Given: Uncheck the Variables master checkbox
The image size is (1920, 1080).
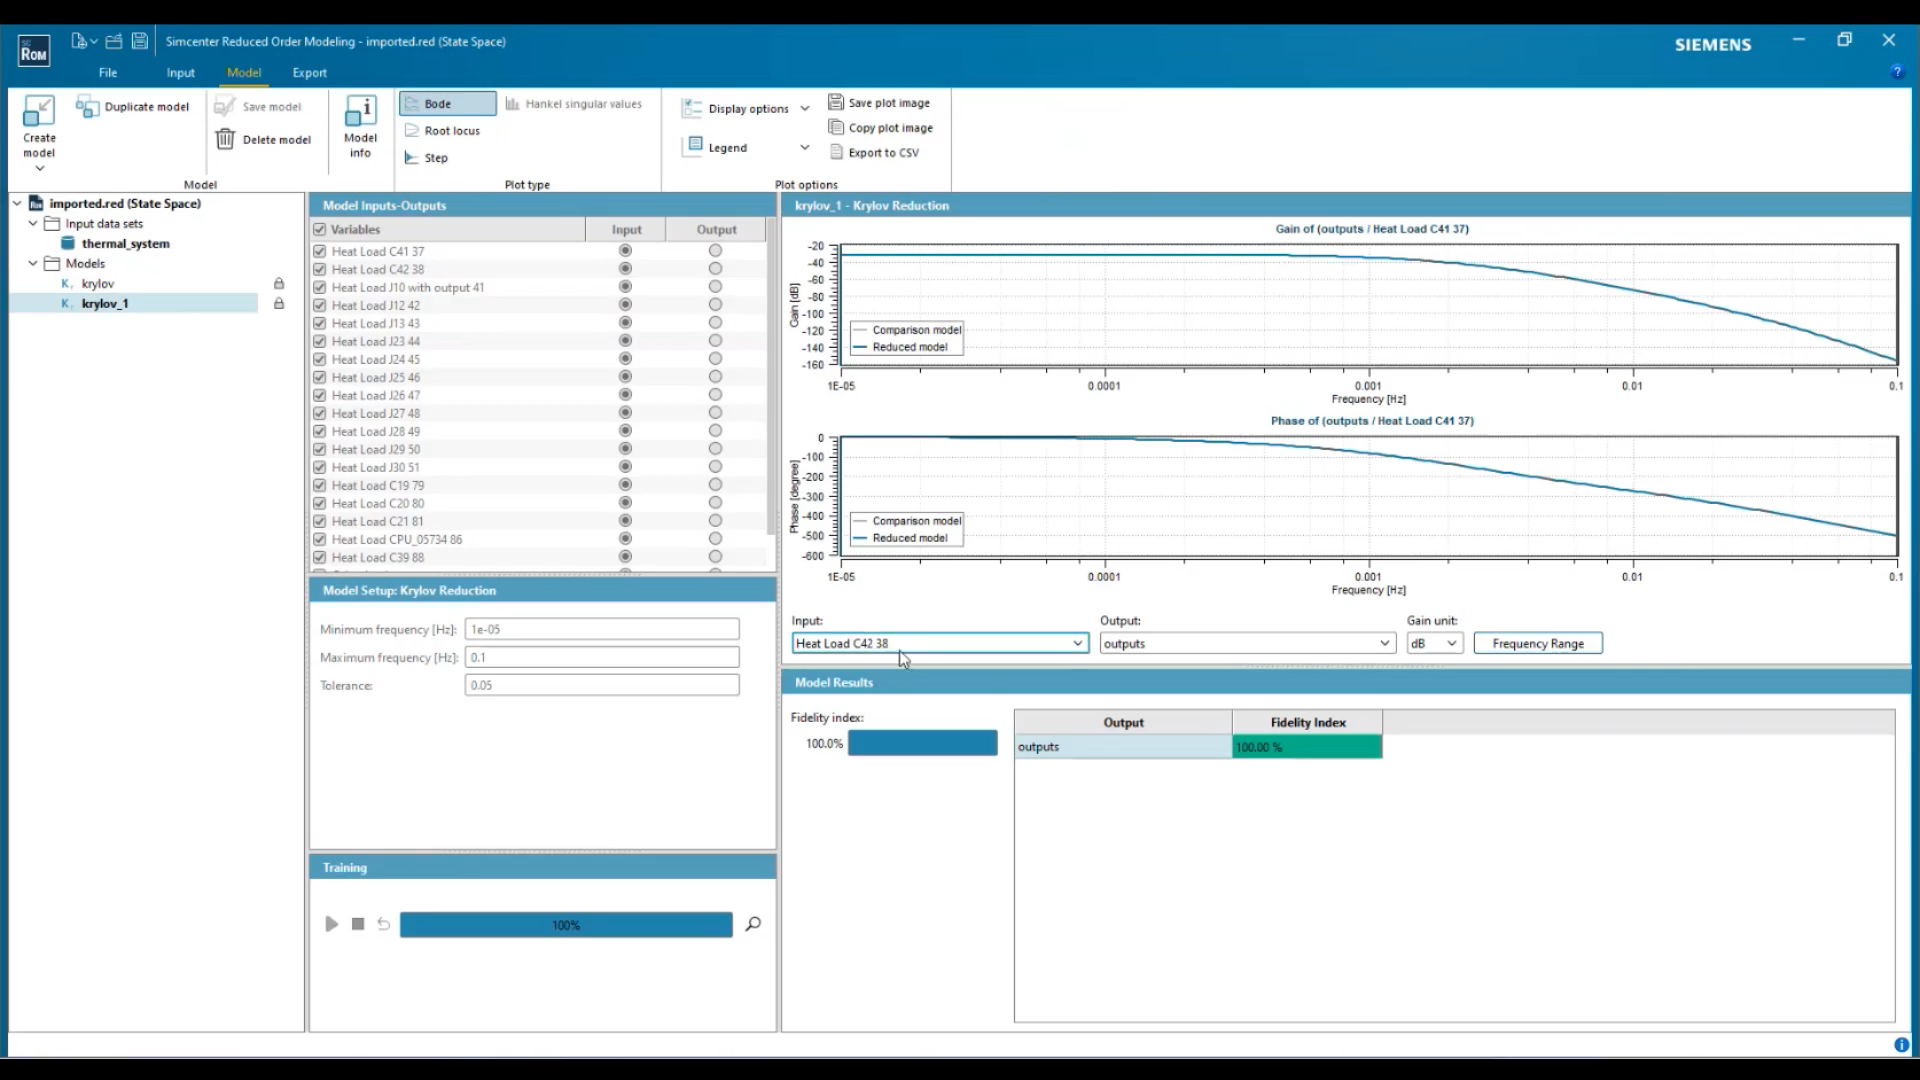Looking at the screenshot, I should pos(319,229).
